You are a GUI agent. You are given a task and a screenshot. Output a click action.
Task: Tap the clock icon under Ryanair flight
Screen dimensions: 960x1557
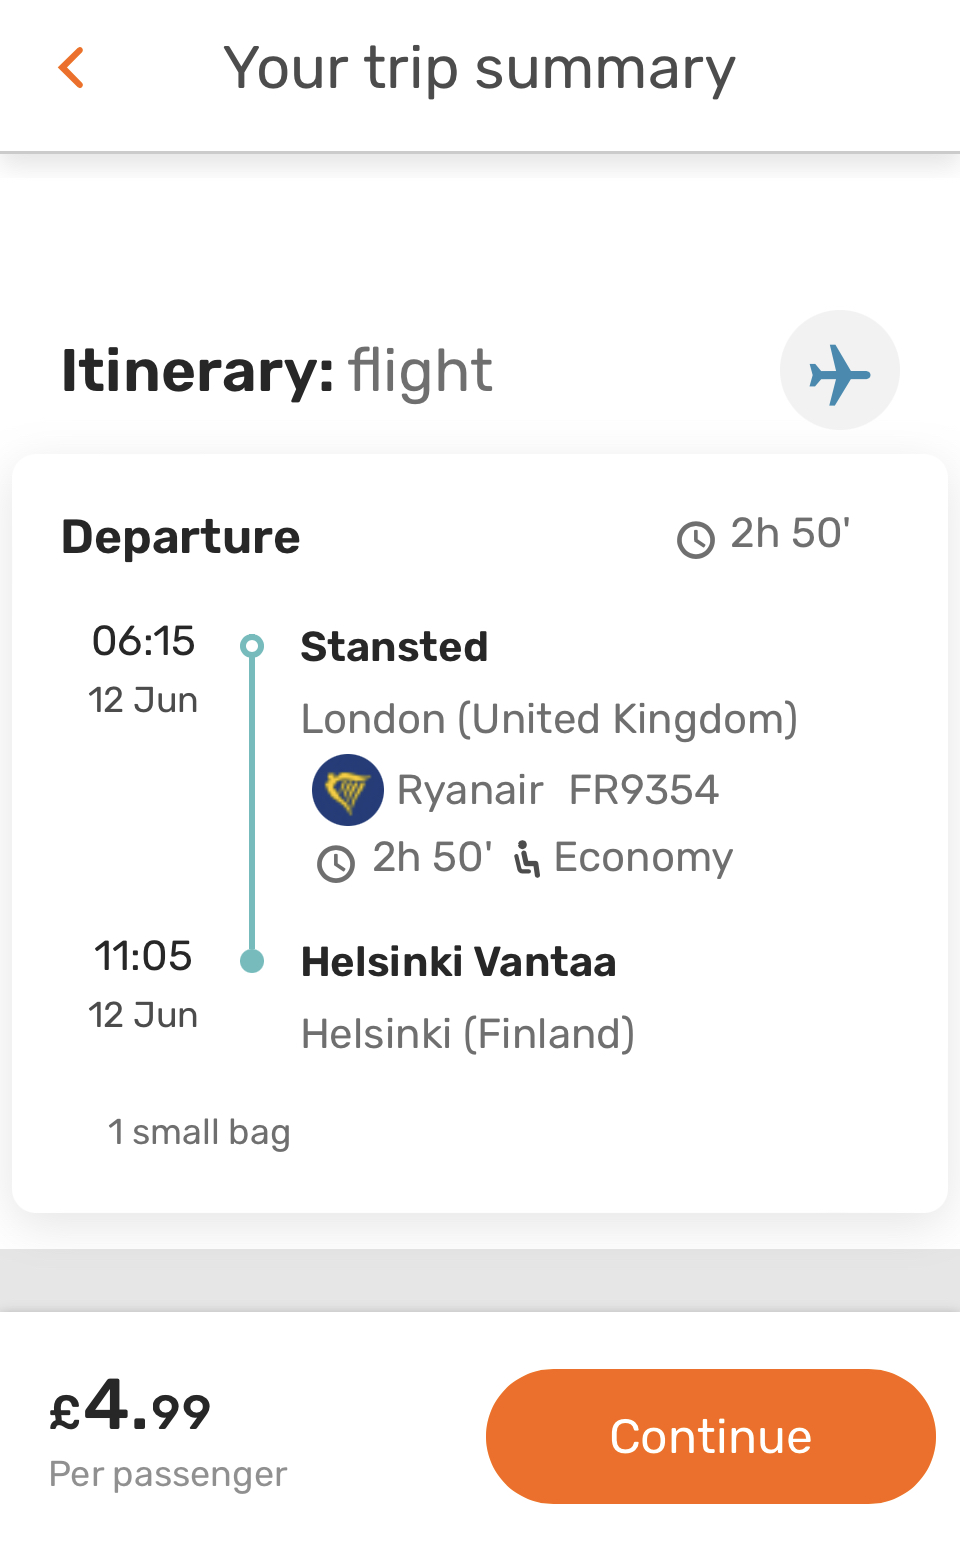pos(336,863)
